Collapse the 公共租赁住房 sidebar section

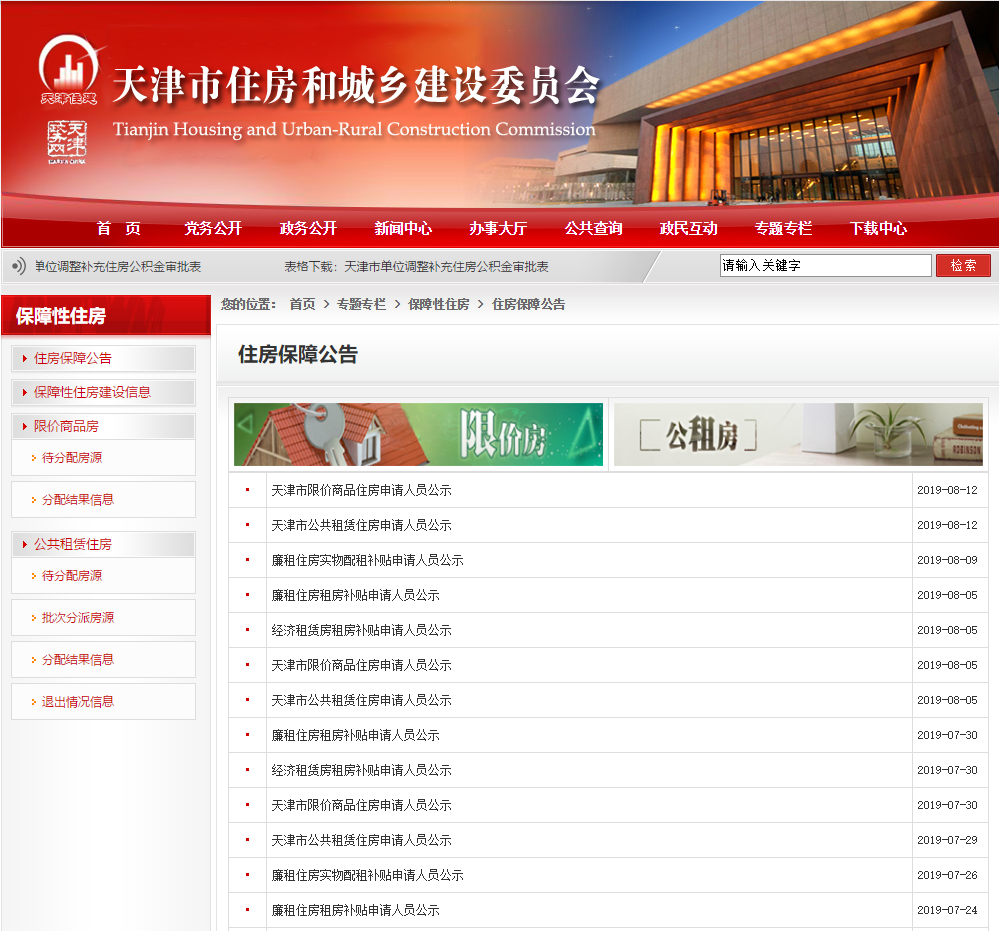click(72, 544)
